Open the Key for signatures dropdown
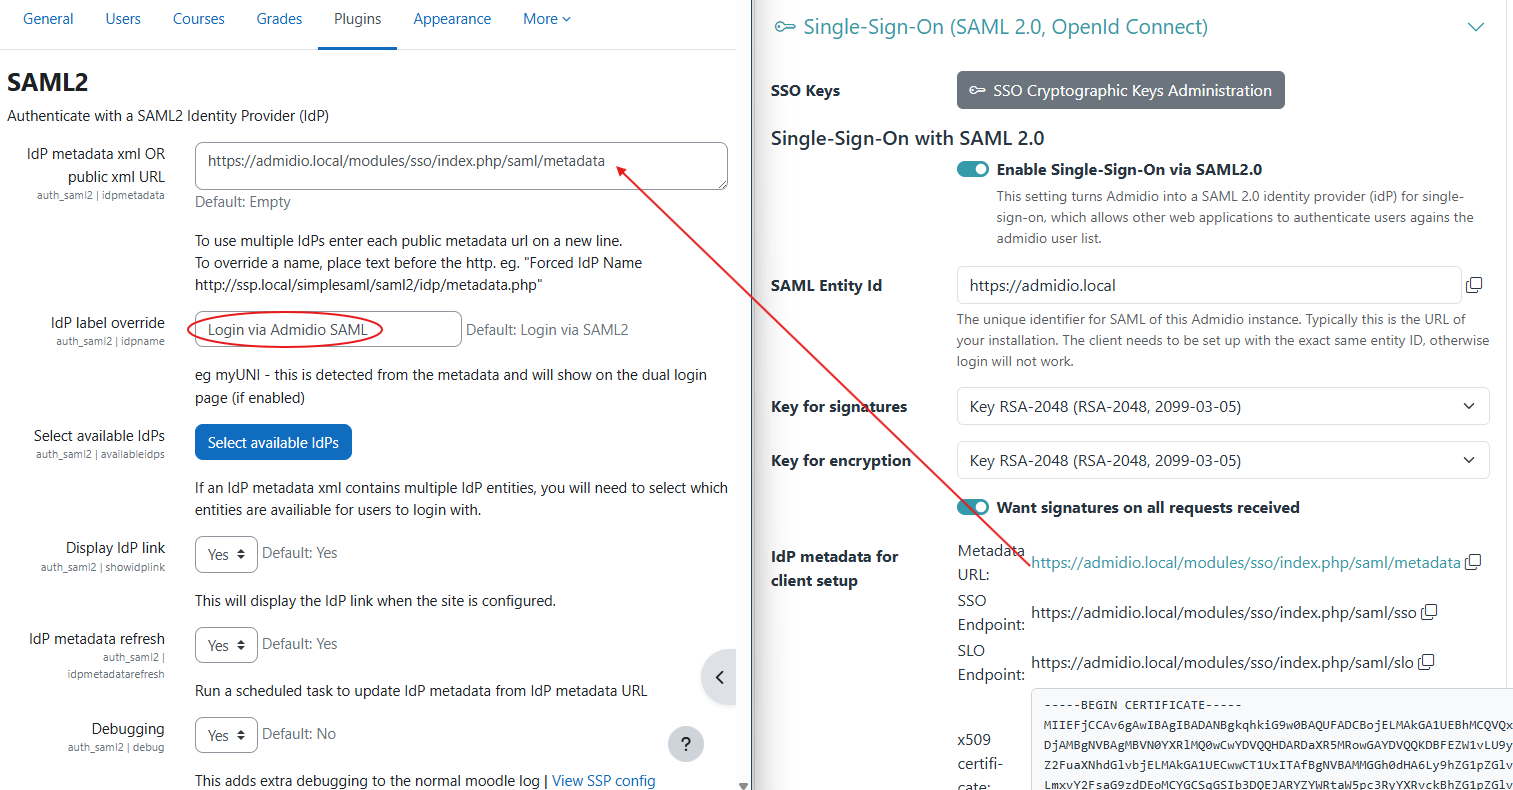The height and width of the screenshot is (790, 1513). pos(1222,406)
